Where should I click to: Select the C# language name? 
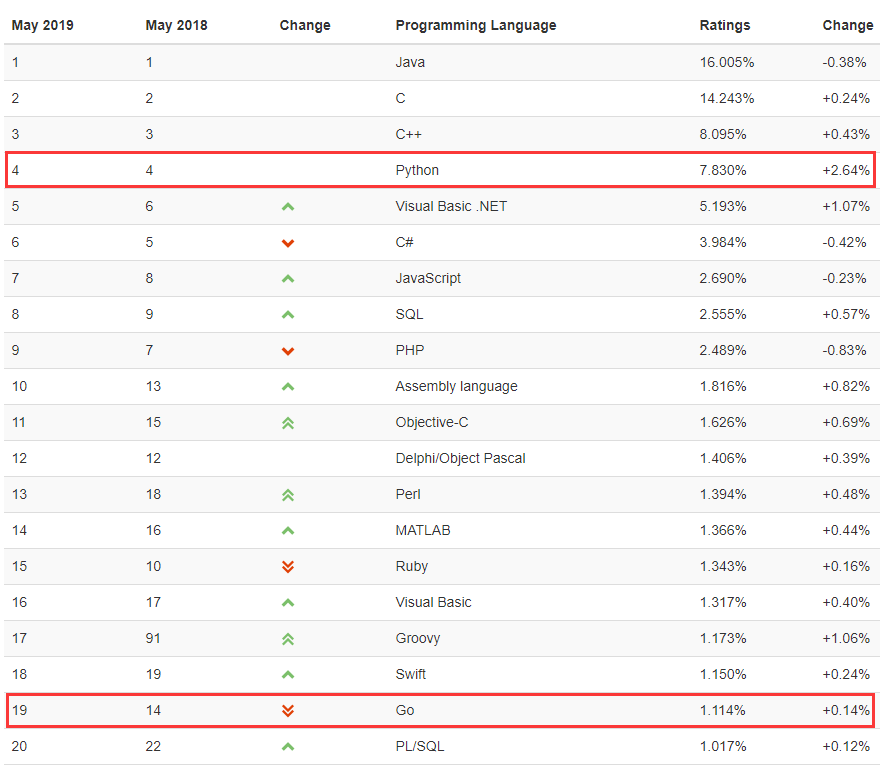405,243
